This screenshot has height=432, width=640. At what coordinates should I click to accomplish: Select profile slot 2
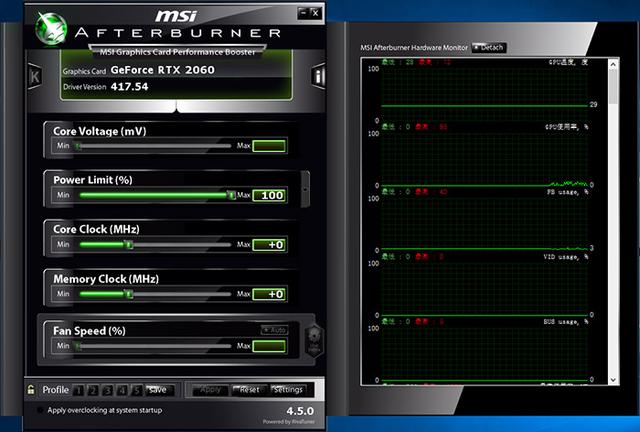tap(93, 390)
